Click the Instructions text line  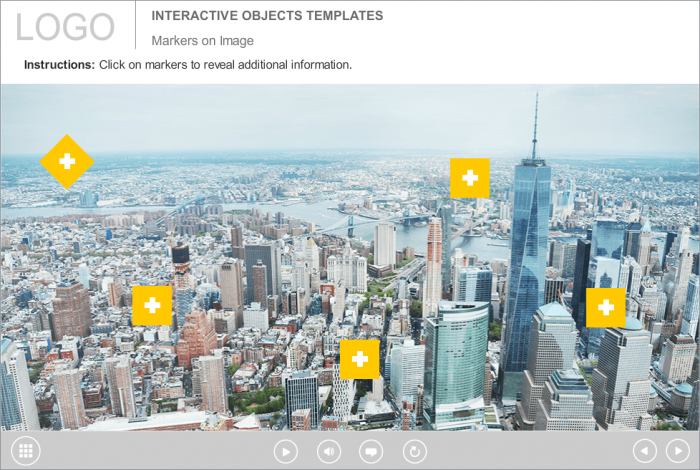[188, 65]
